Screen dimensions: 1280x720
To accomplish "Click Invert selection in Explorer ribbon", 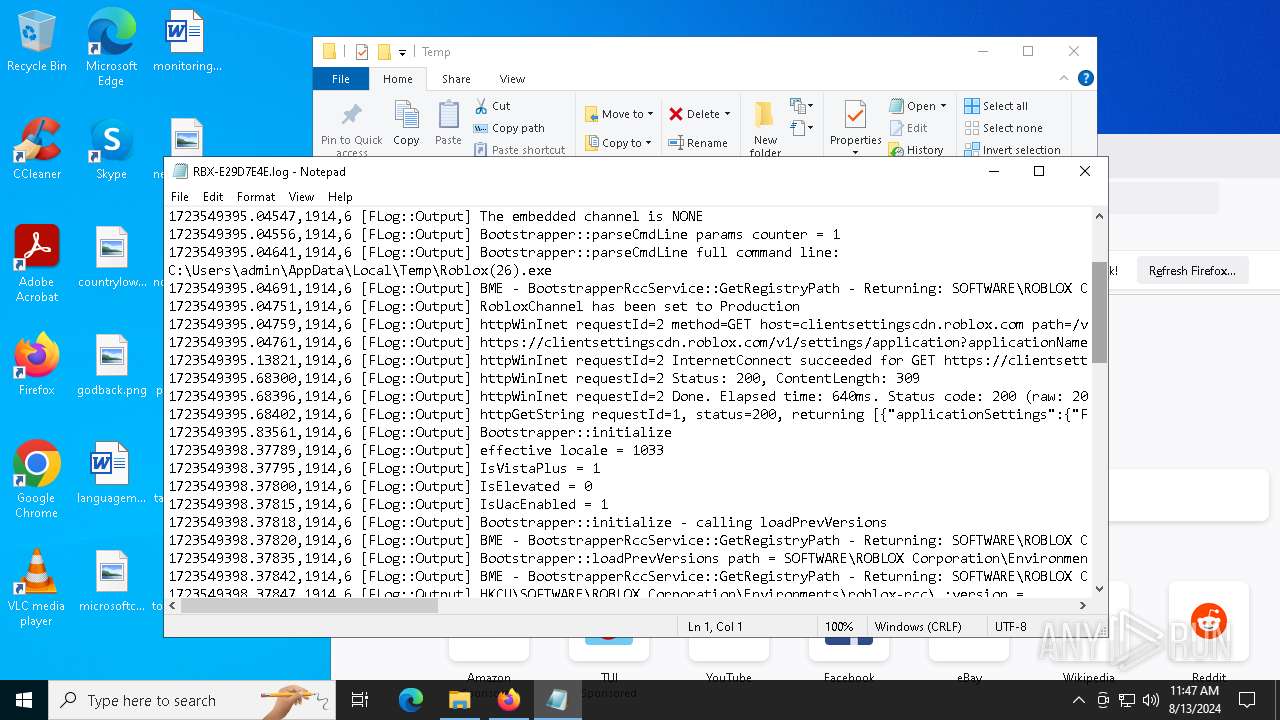I will click(1012, 150).
